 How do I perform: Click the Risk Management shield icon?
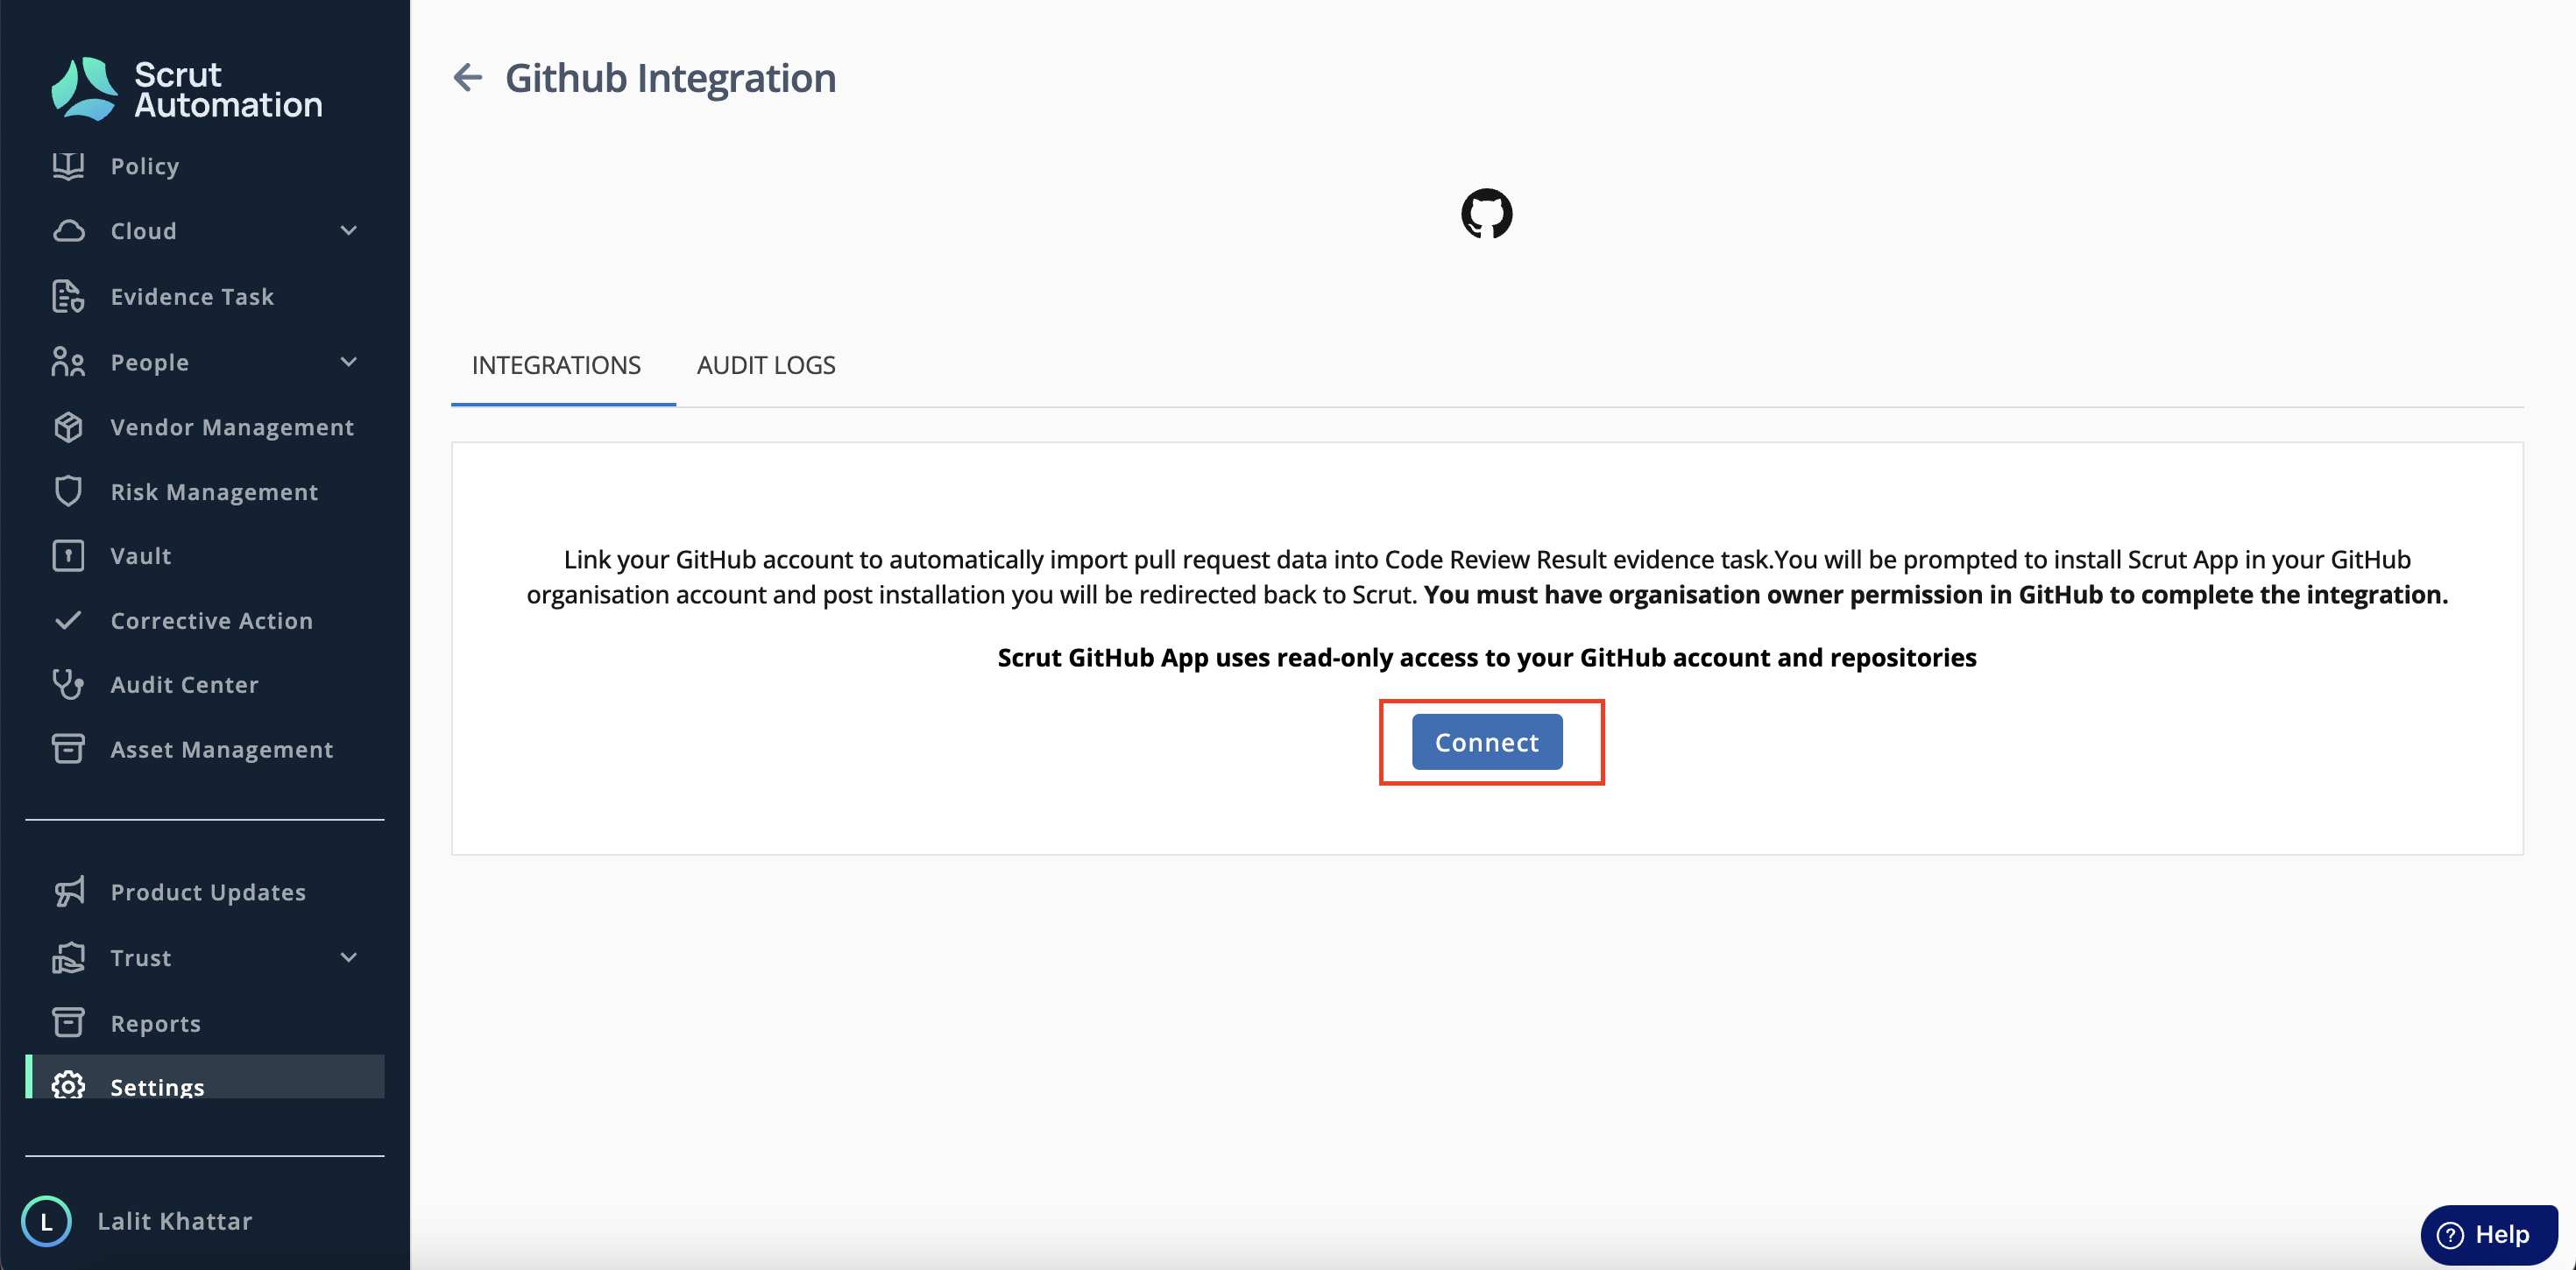pos(68,491)
